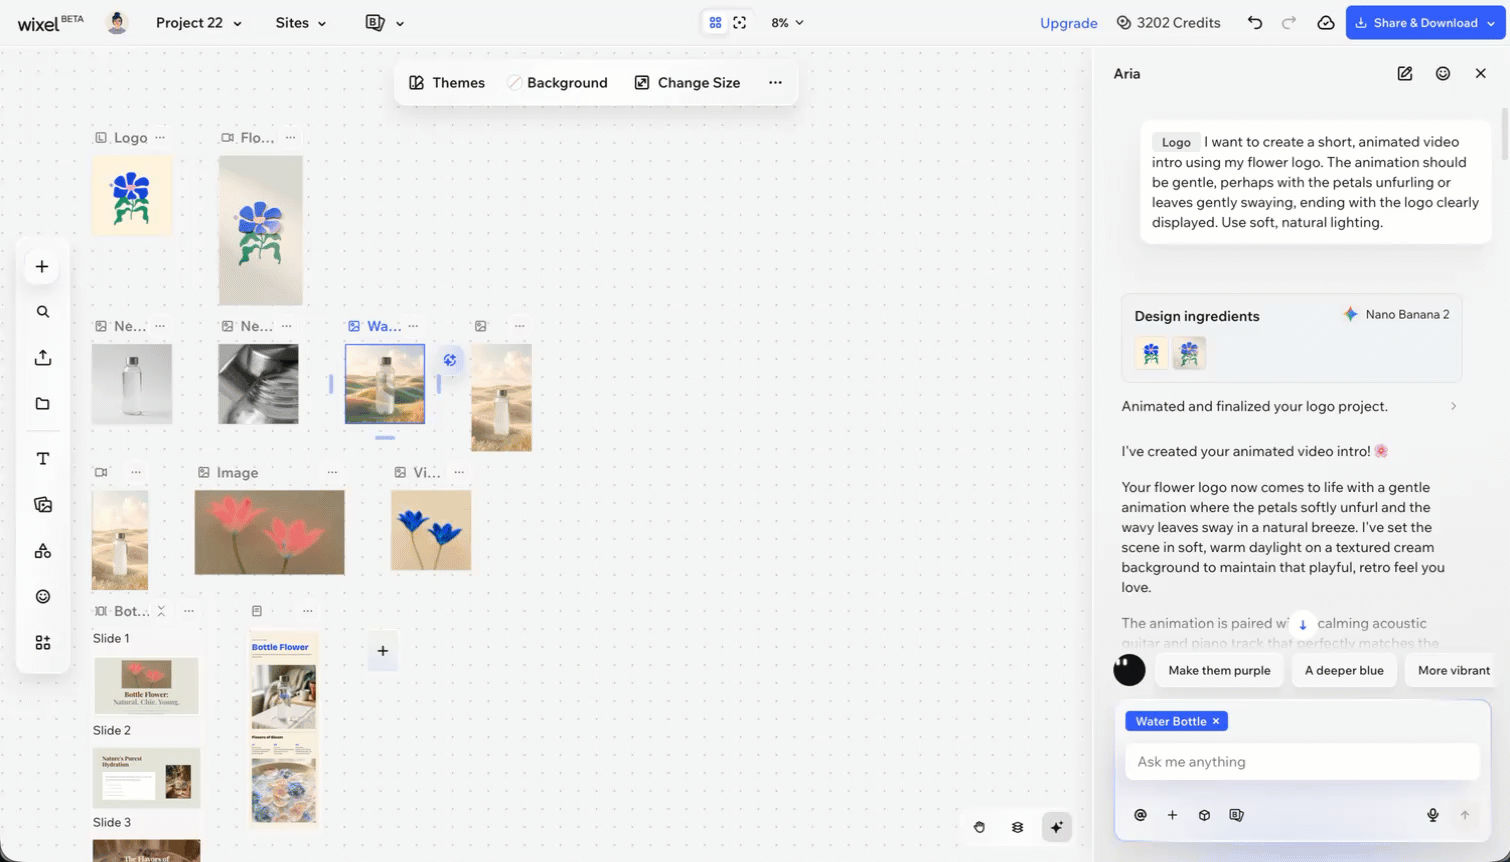Viewport: 1510px width, 862px height.
Task: Collapse the Bot... presentation slides
Action: click(x=161, y=611)
